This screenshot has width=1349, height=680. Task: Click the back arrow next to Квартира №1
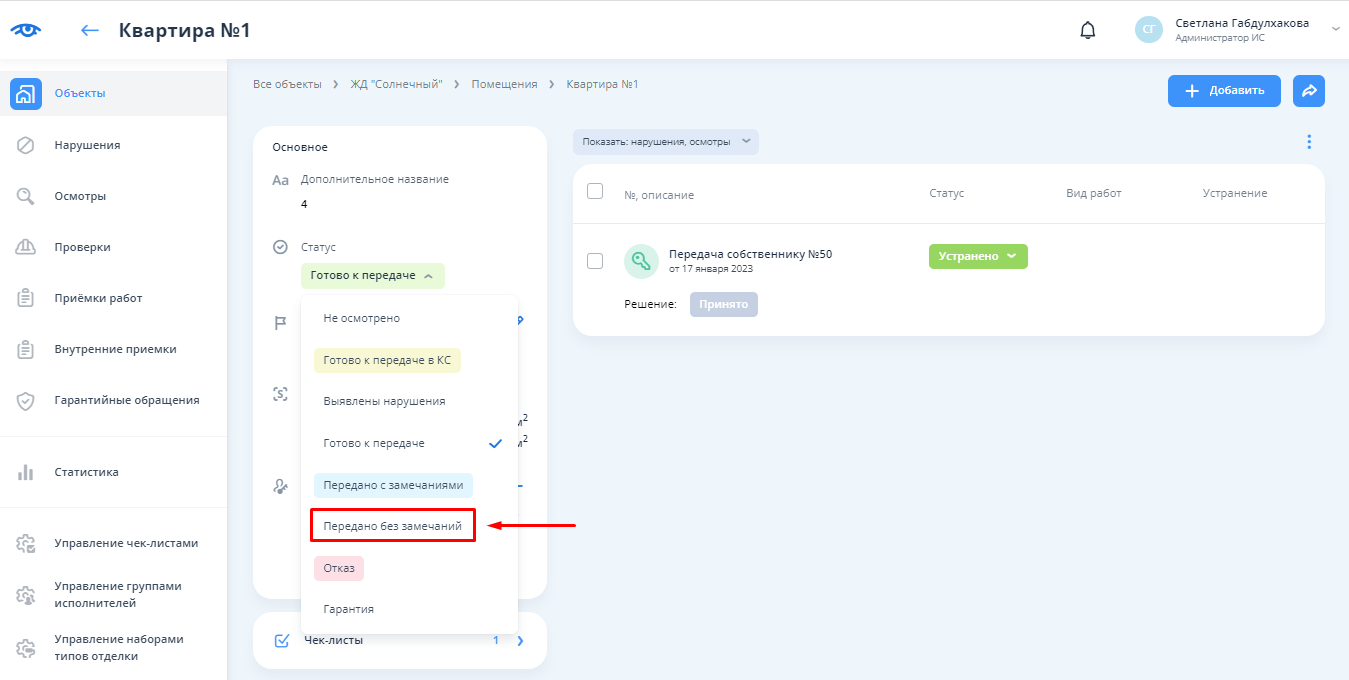point(90,30)
